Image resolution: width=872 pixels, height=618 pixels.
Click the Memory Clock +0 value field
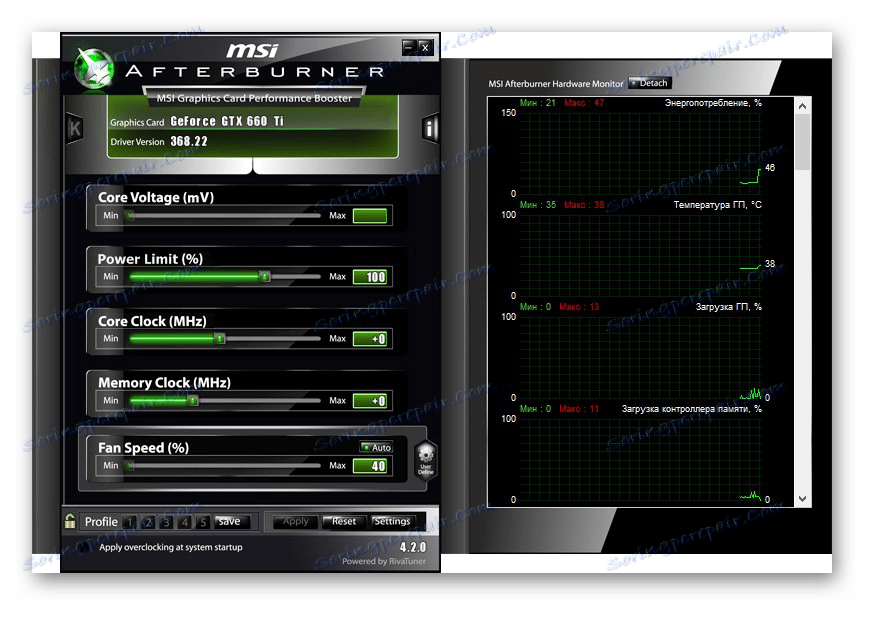[370, 401]
